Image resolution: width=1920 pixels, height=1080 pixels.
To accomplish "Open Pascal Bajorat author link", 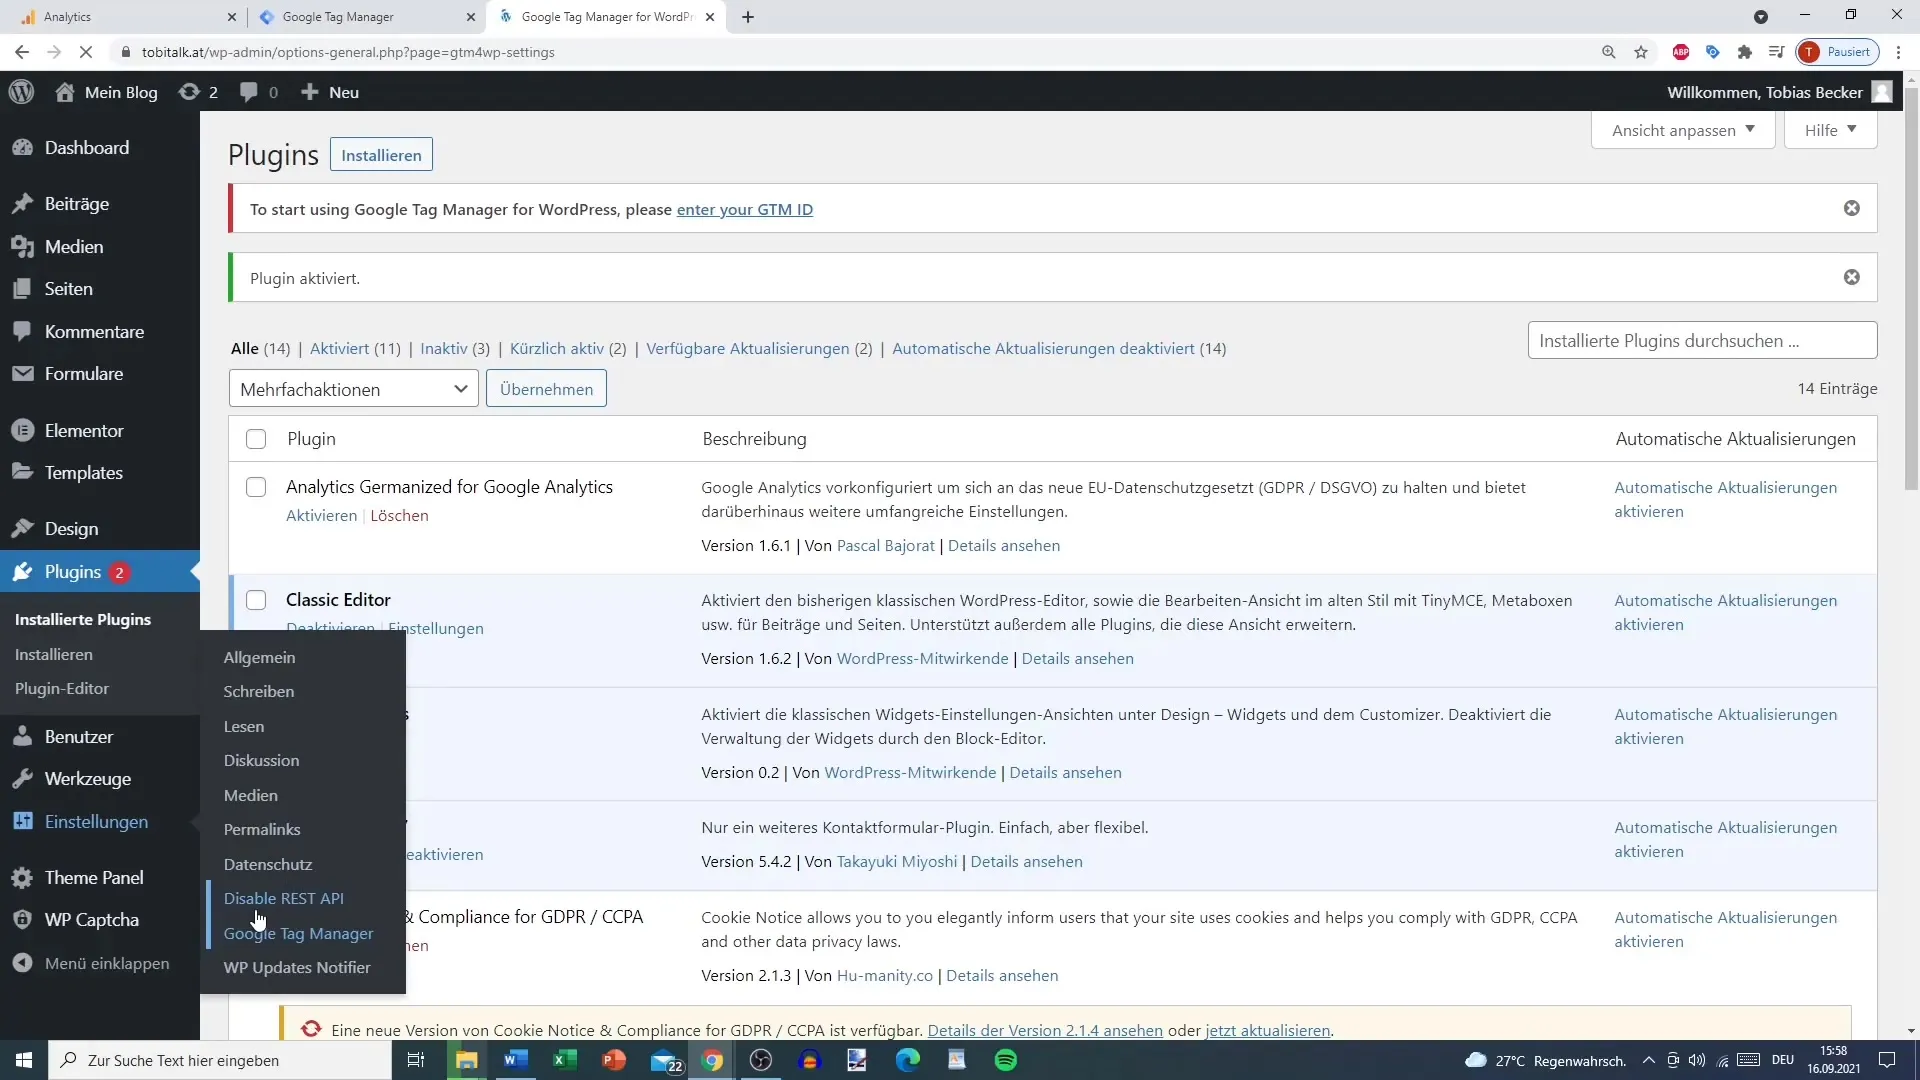I will click(886, 546).
